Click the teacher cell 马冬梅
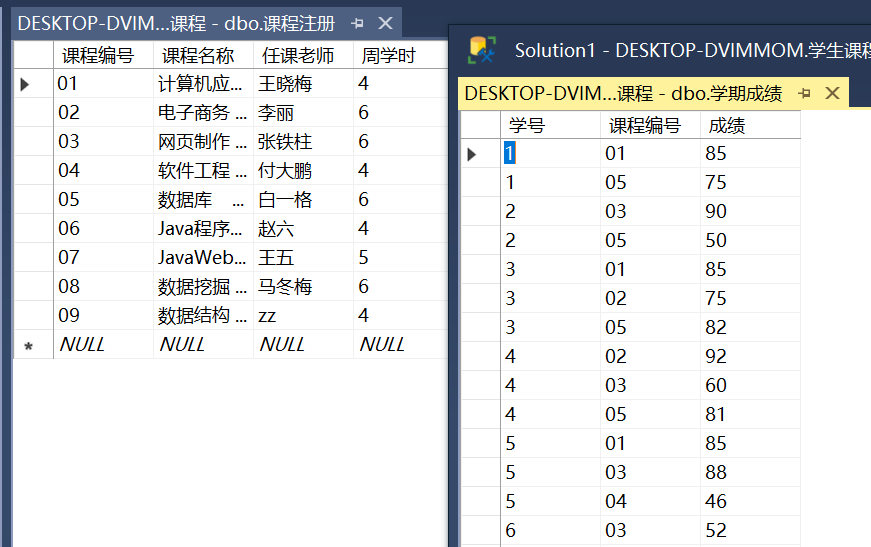The height and width of the screenshot is (547, 871). click(x=285, y=287)
